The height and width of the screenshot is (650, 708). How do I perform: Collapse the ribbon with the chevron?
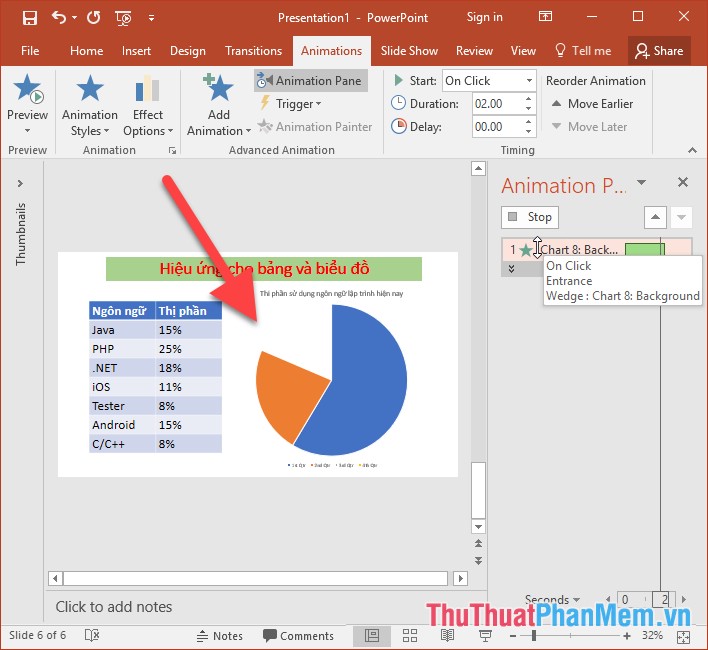(x=692, y=150)
